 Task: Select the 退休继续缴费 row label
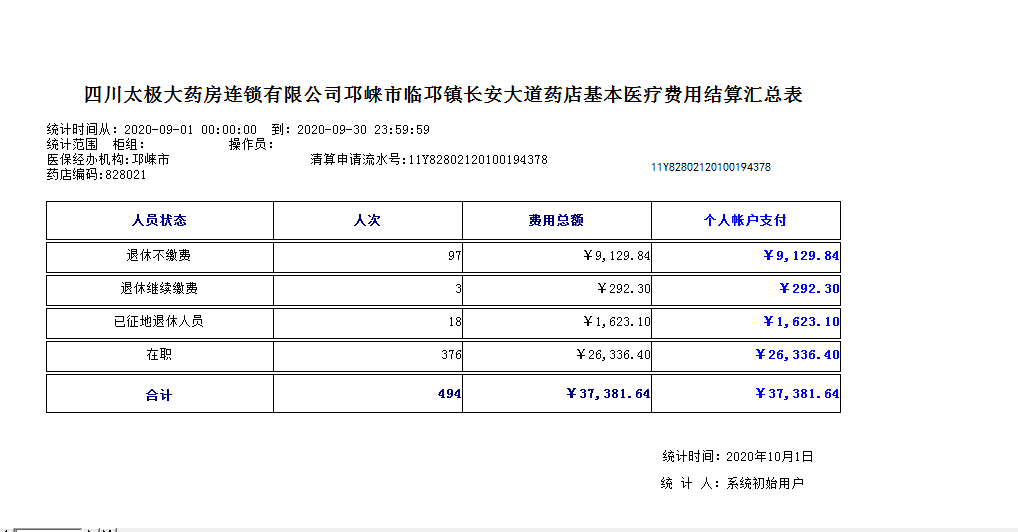(x=159, y=288)
